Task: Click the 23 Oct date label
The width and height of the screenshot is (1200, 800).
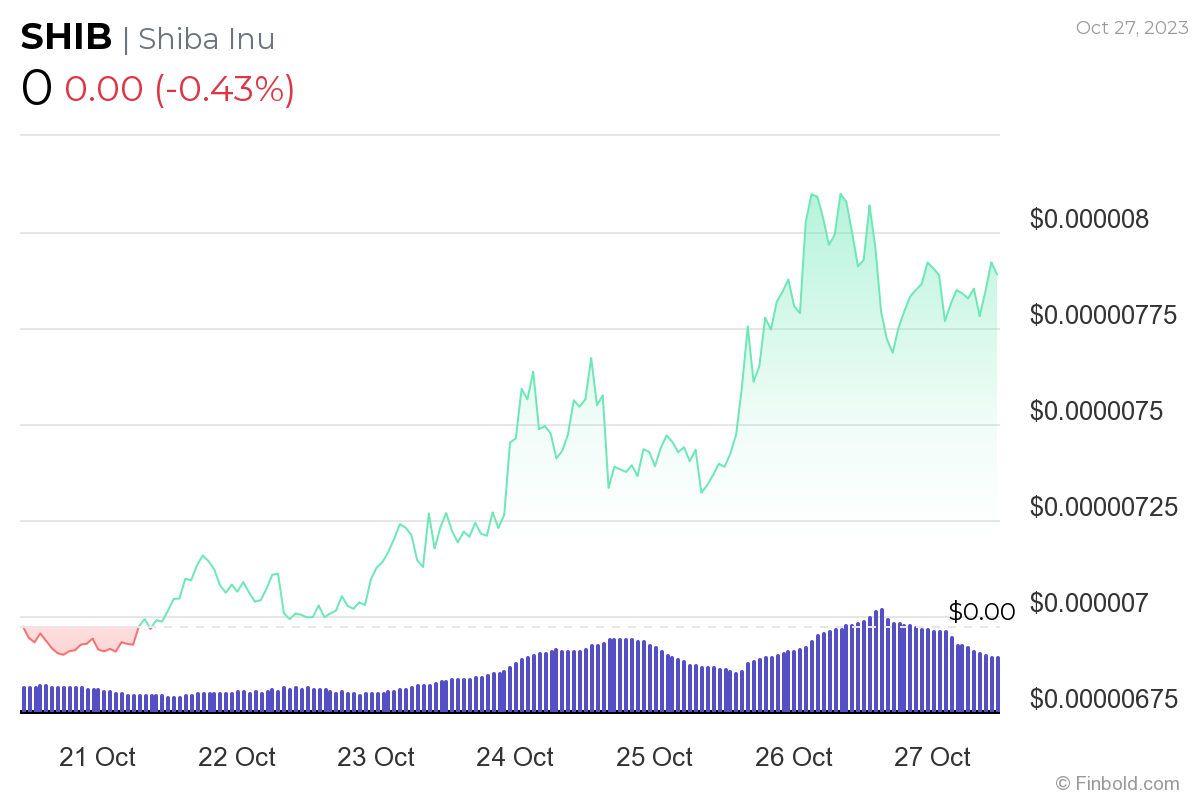Action: (376, 757)
